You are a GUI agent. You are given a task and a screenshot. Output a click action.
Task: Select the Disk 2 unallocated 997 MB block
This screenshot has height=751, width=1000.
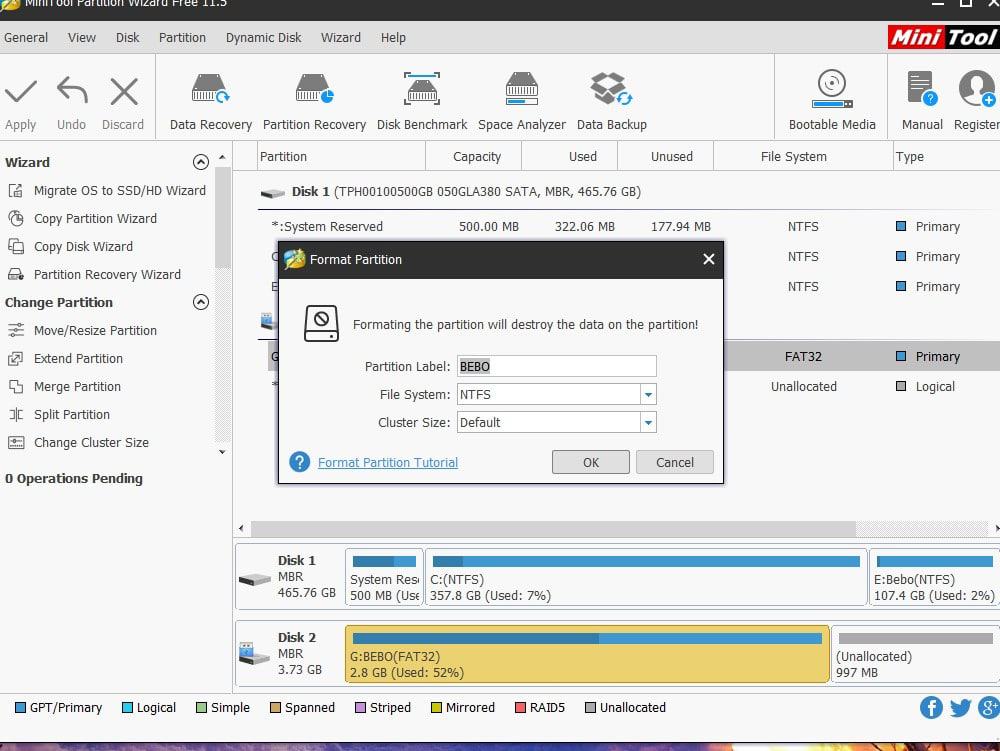916,654
